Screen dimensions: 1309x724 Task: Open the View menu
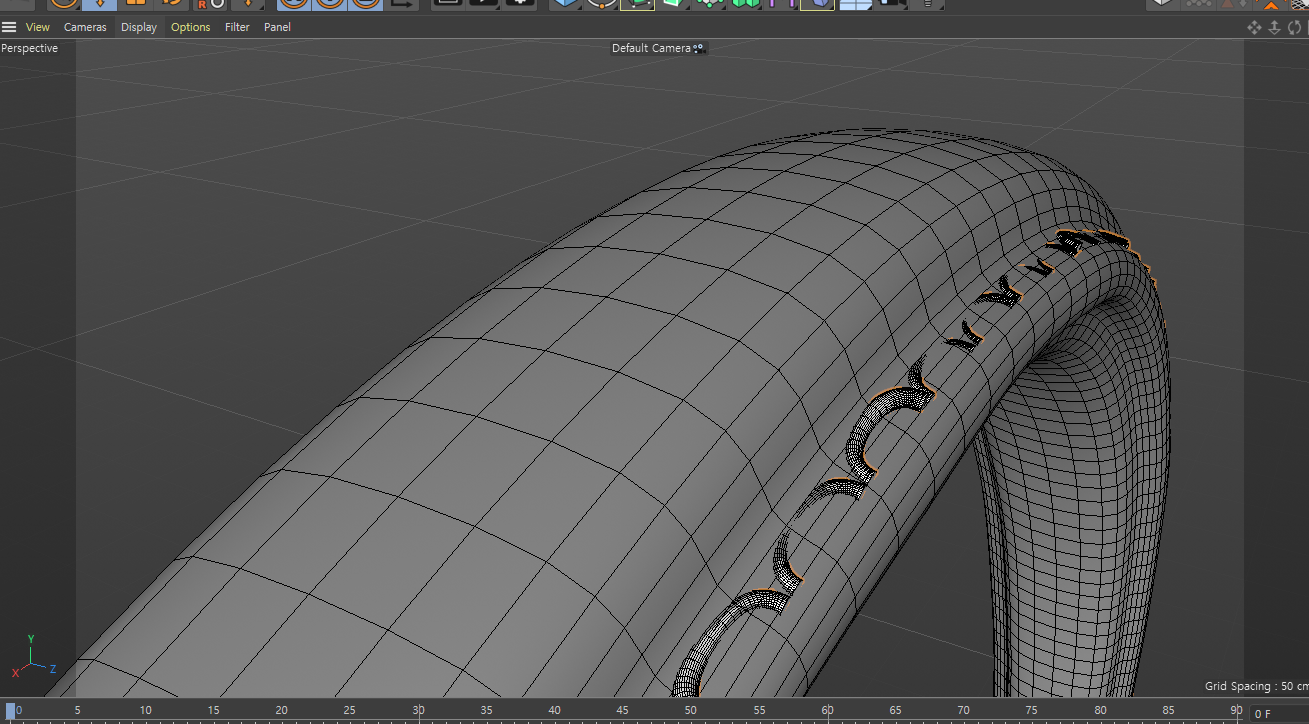click(x=38, y=27)
